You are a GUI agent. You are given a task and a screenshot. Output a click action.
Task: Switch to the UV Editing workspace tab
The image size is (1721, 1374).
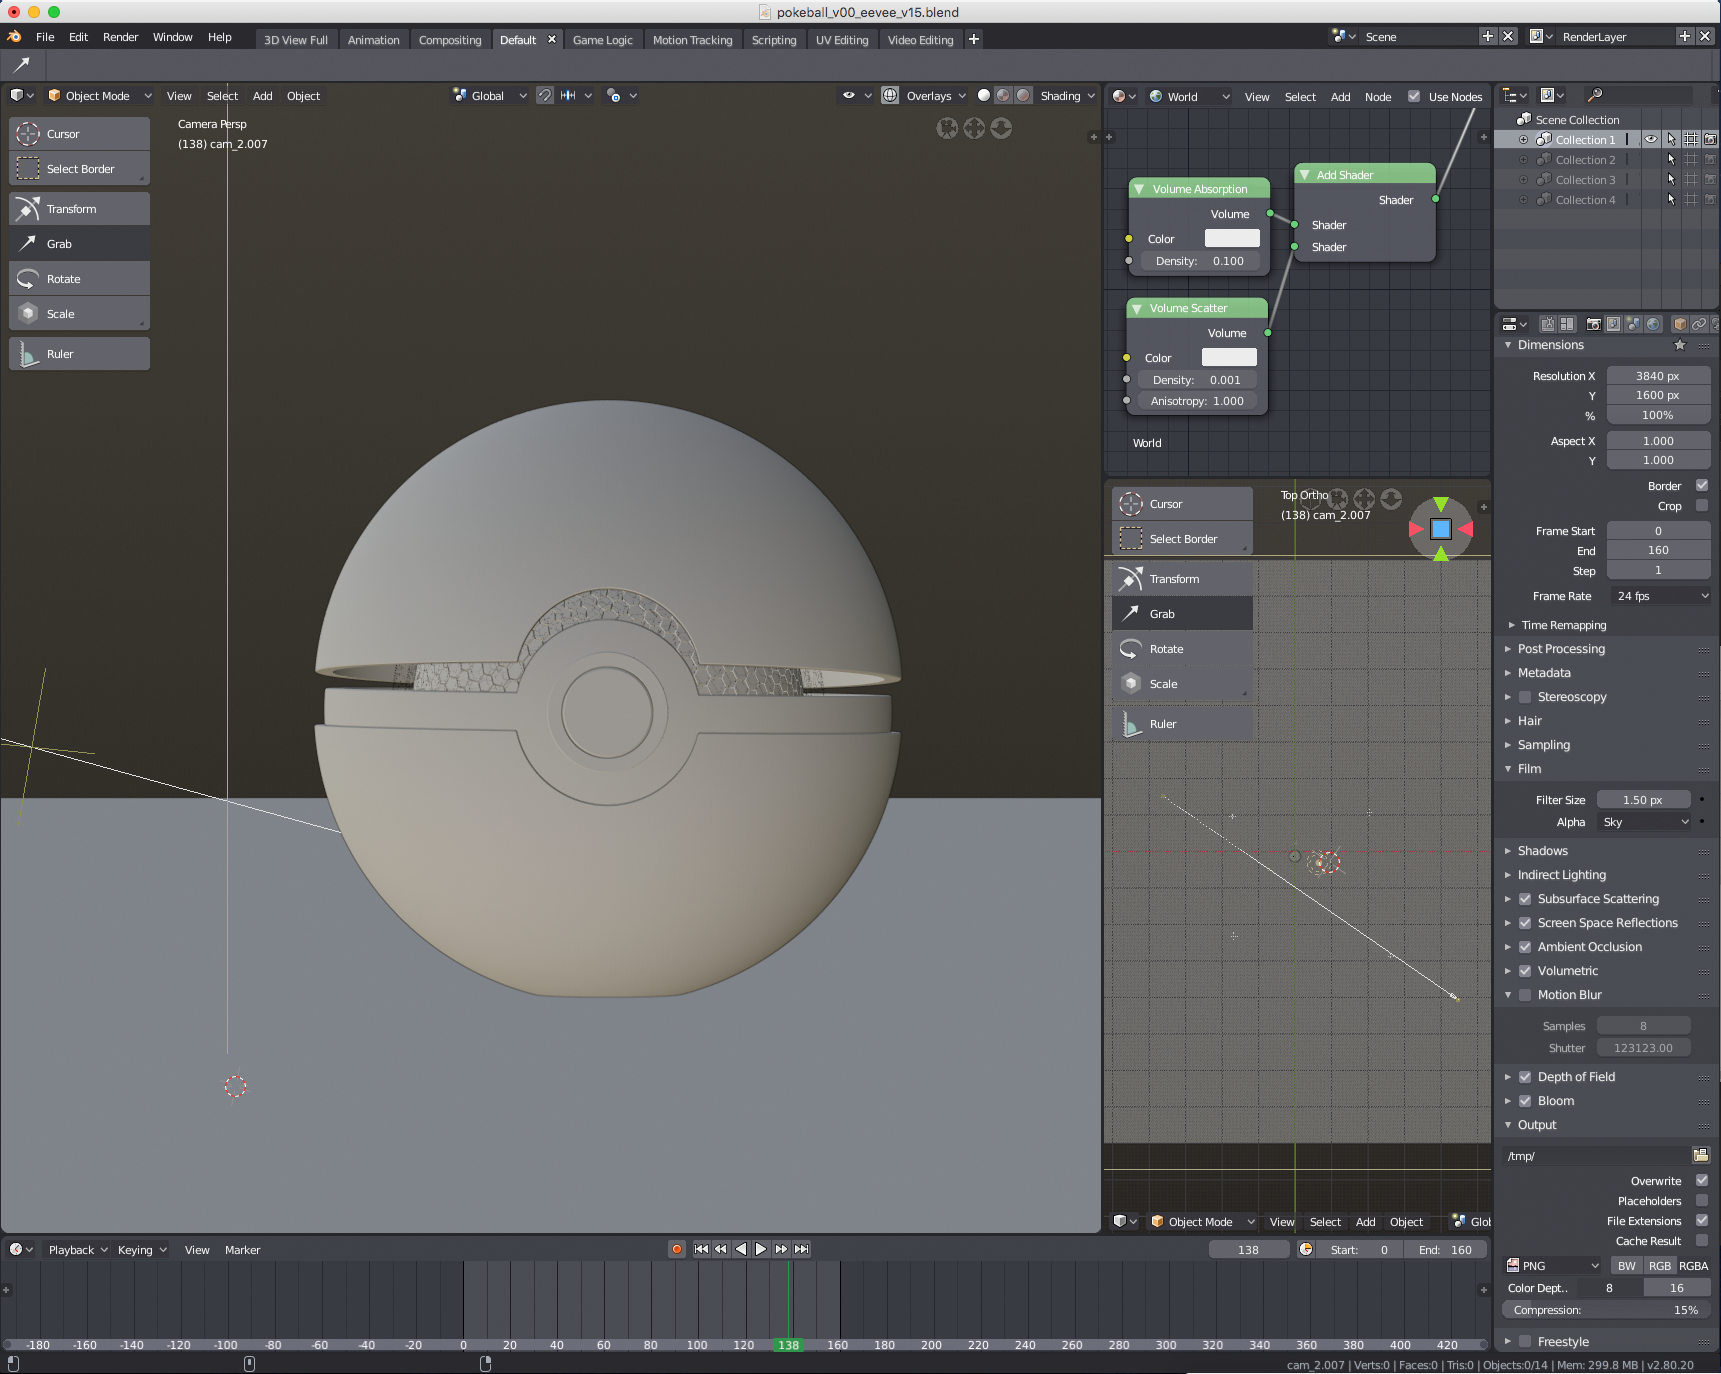842,40
